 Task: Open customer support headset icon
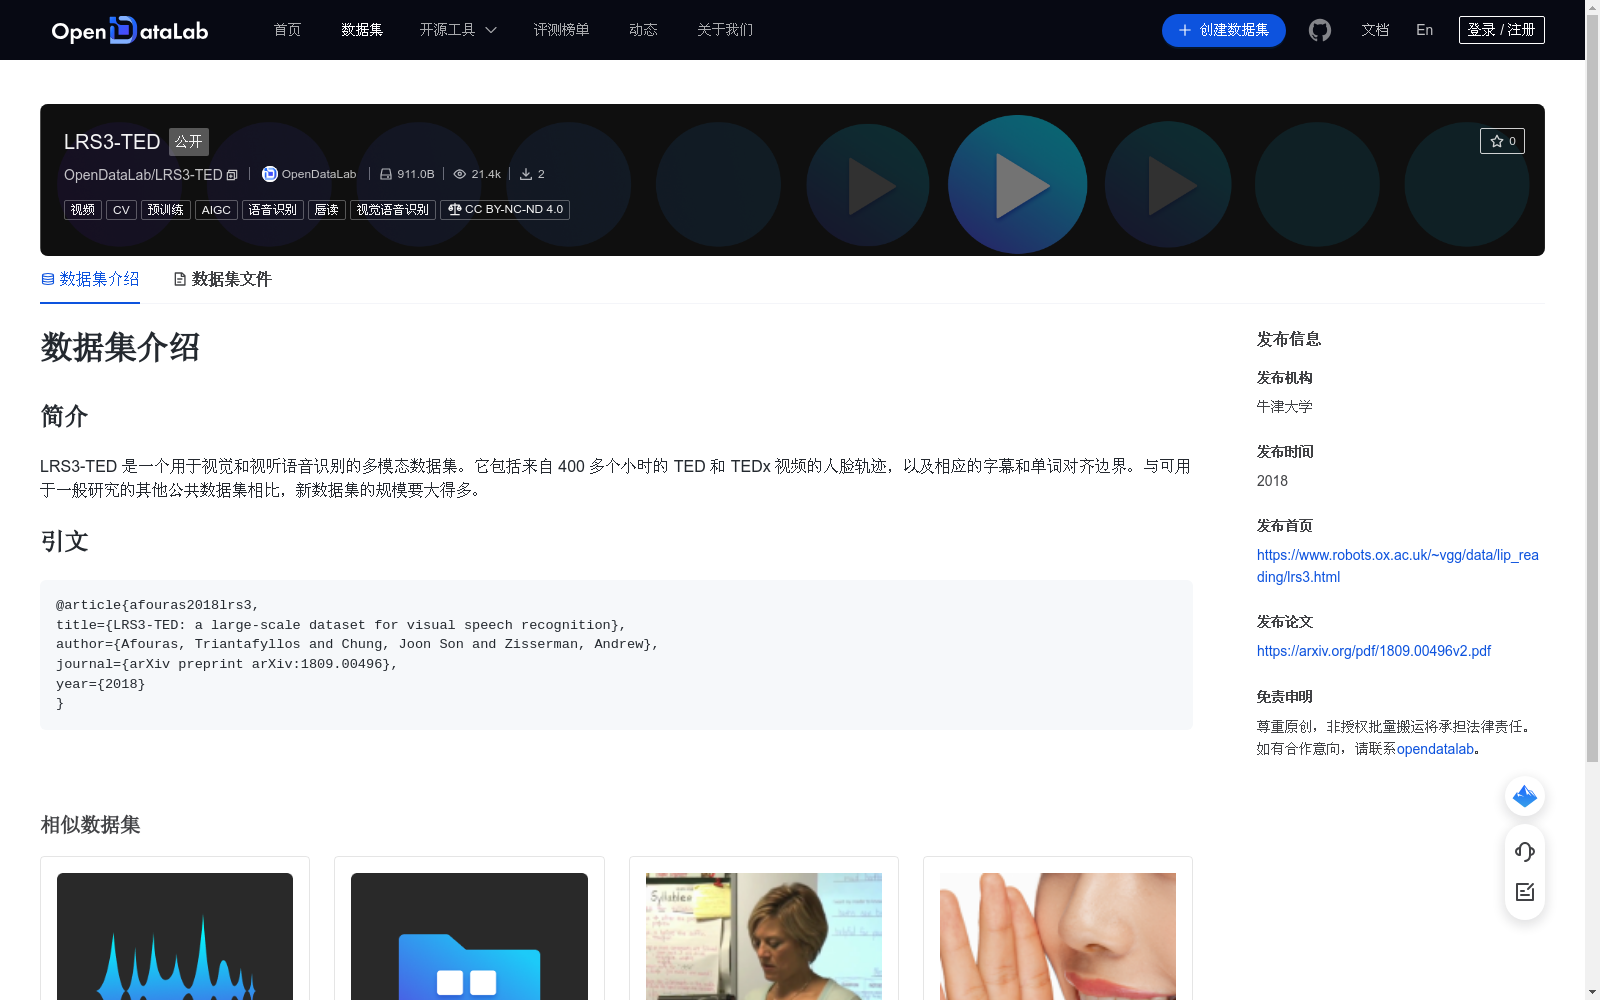[1525, 851]
